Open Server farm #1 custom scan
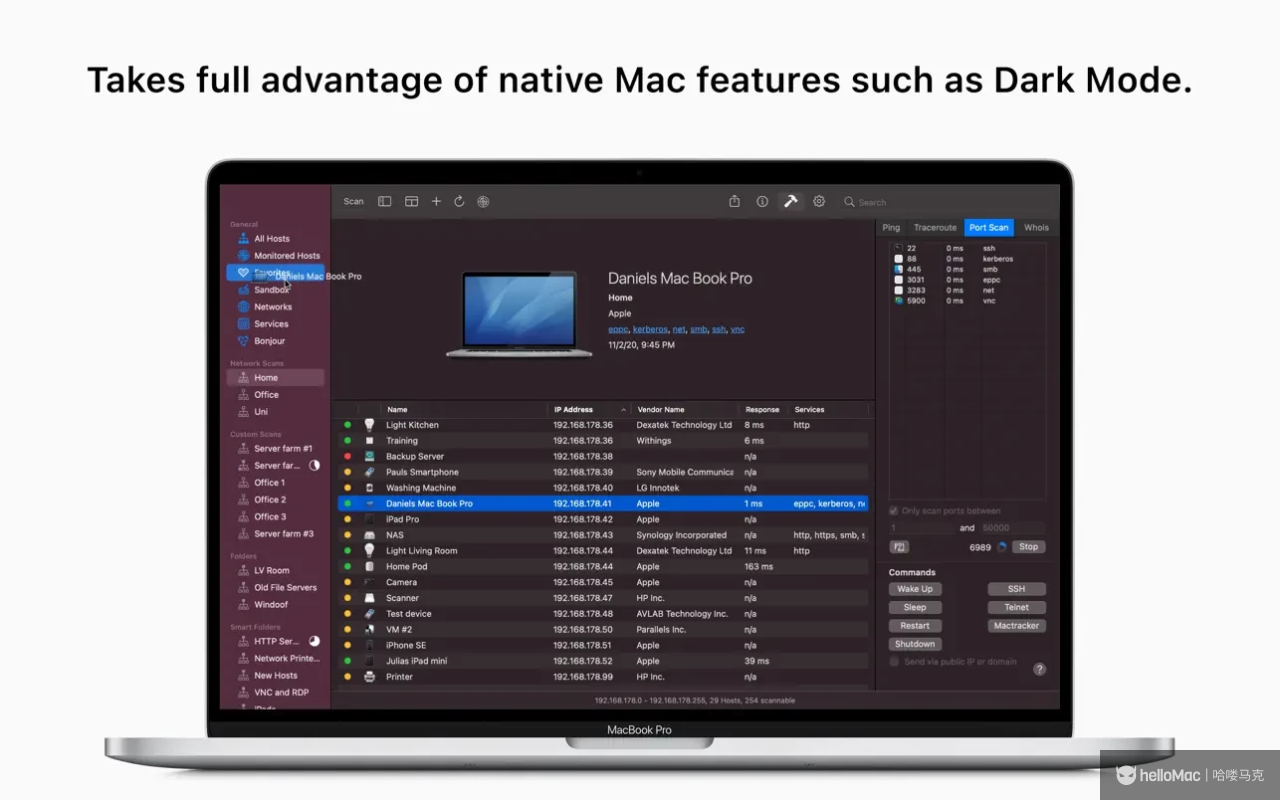This screenshot has width=1280, height=800. point(275,449)
